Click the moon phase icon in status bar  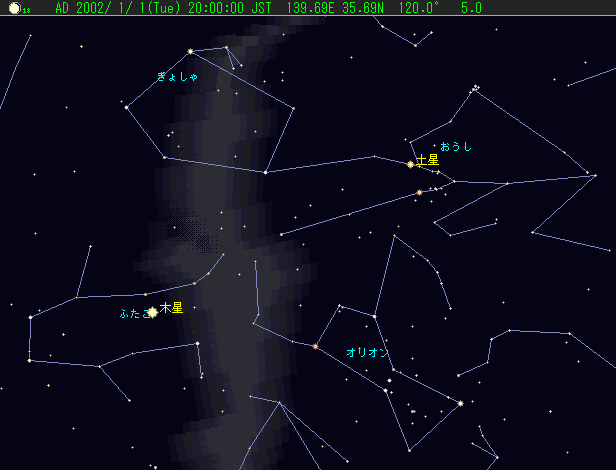tap(14, 8)
